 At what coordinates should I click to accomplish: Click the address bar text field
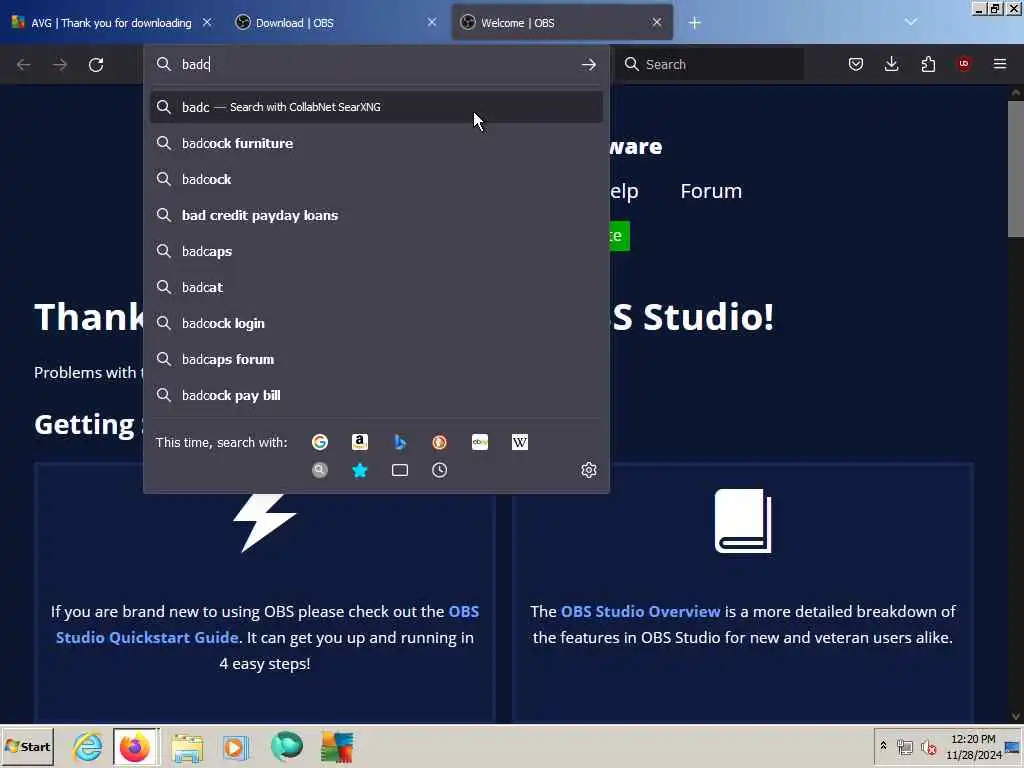click(376, 64)
